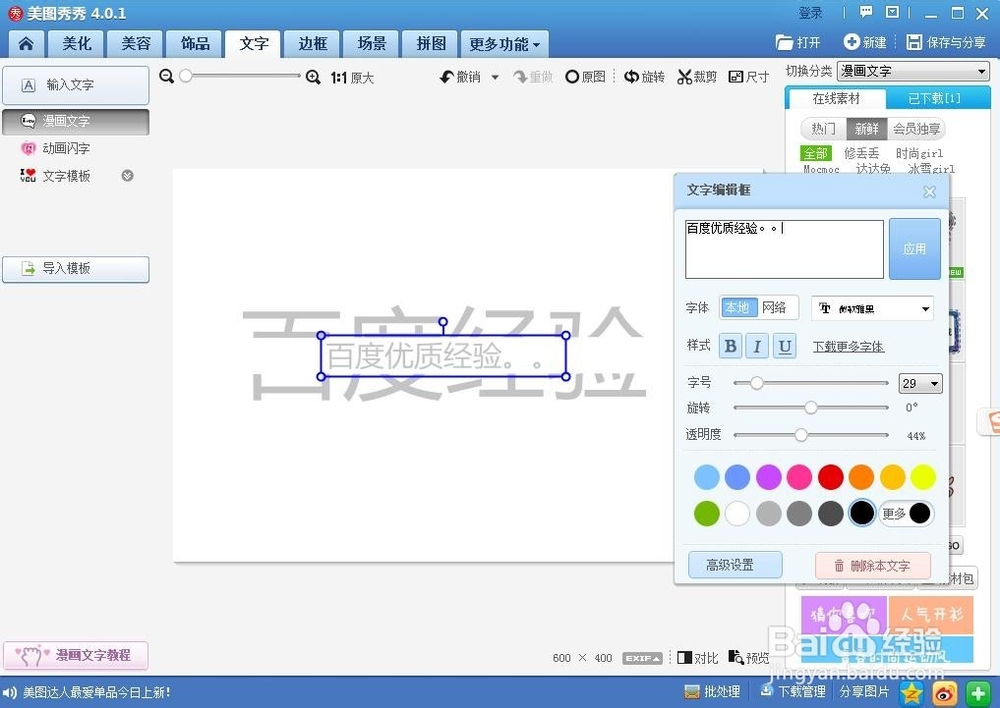
Task: Click the 打开 folder icon
Action: (784, 42)
